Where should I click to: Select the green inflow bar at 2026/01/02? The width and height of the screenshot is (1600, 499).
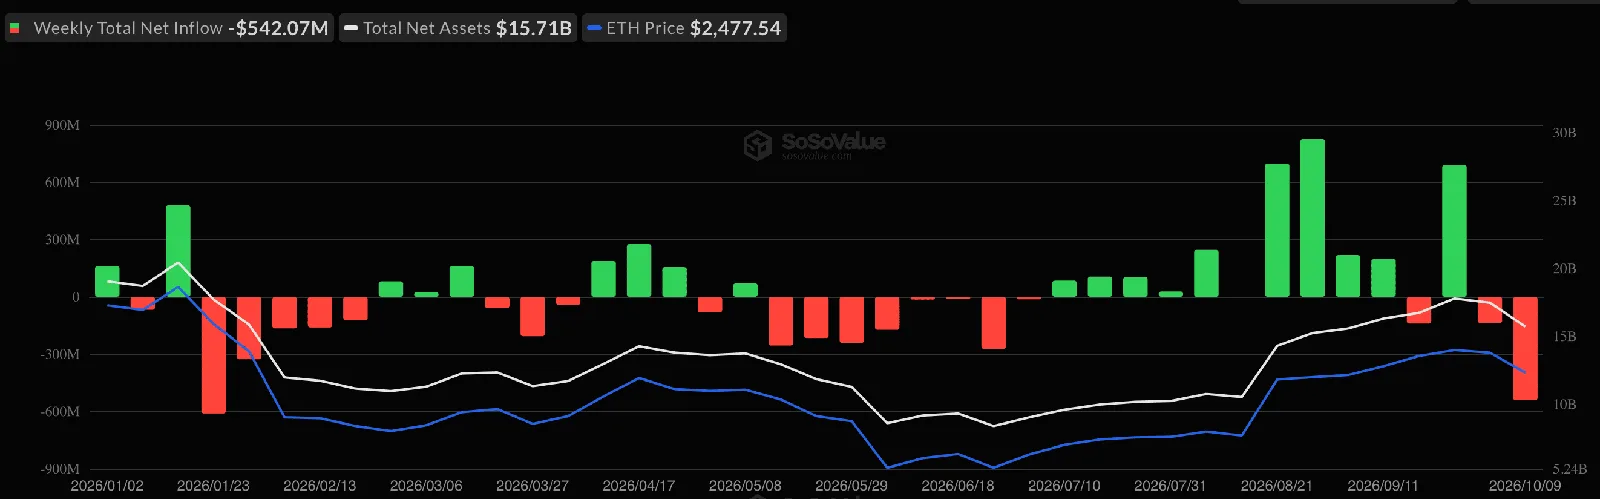click(107, 282)
